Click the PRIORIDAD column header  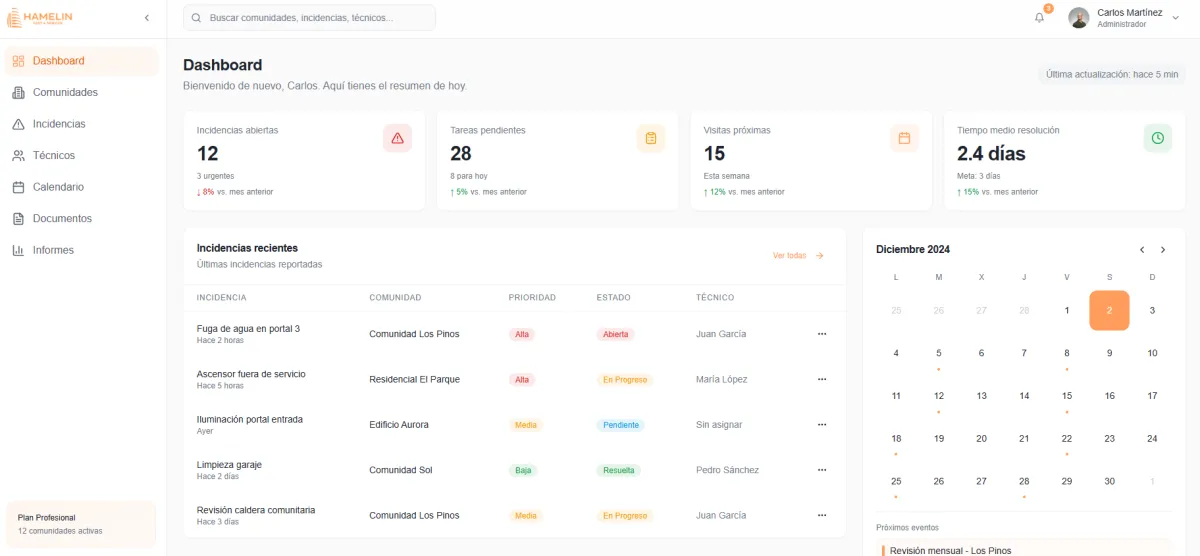(x=532, y=298)
